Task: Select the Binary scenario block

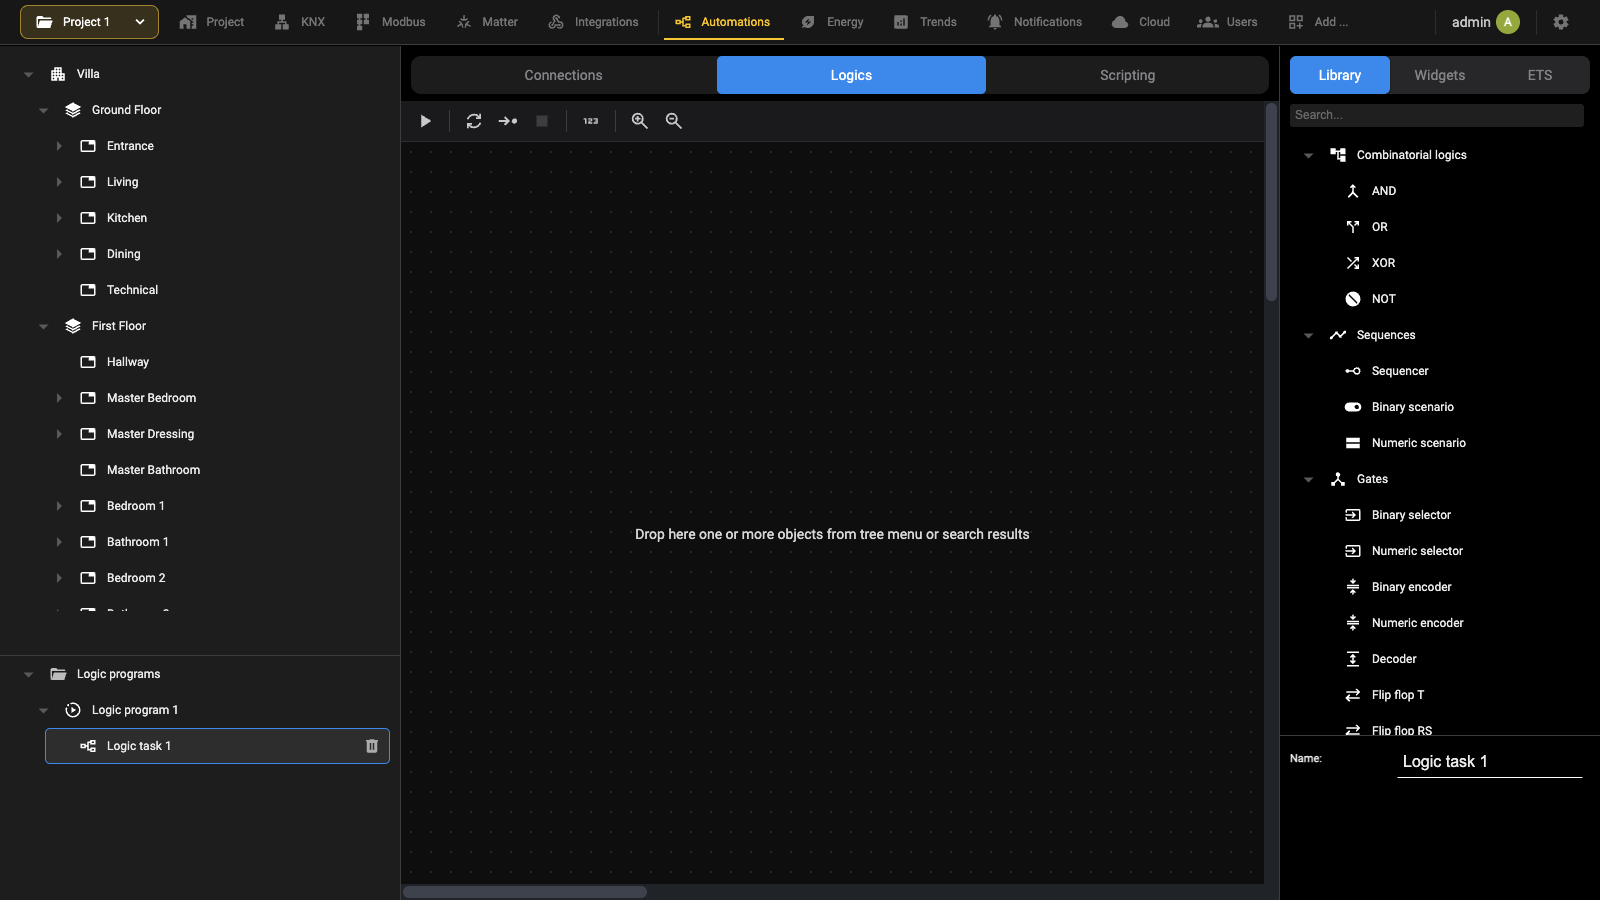Action: 1413,407
